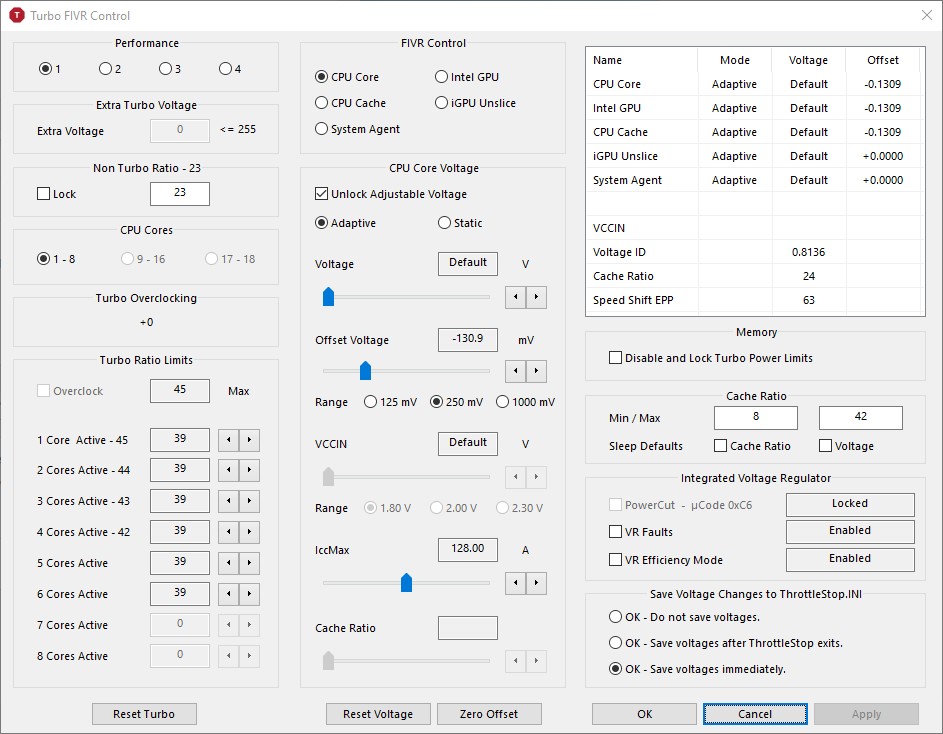The width and height of the screenshot is (943, 734).
Task: Increase the 5 Cores Active ratio arrow
Action: 249,563
